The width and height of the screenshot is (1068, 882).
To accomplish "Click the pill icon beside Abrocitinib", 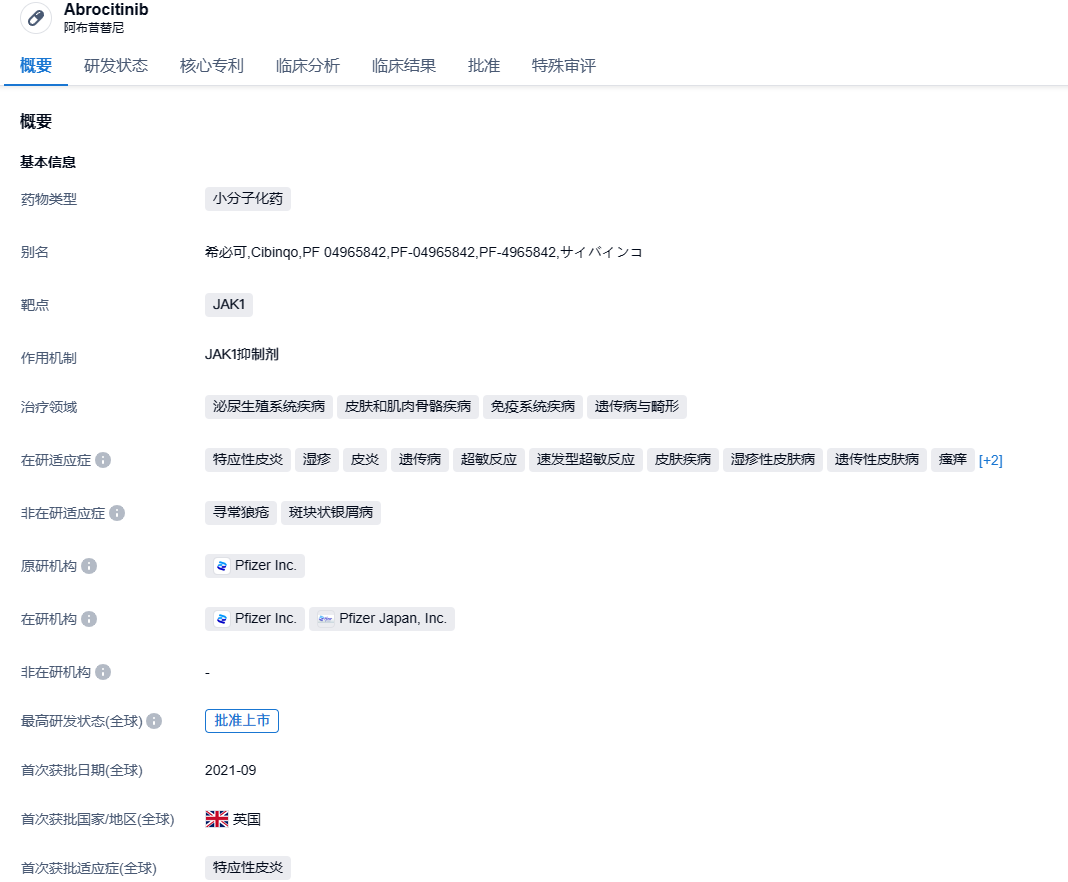I will coord(36,18).
